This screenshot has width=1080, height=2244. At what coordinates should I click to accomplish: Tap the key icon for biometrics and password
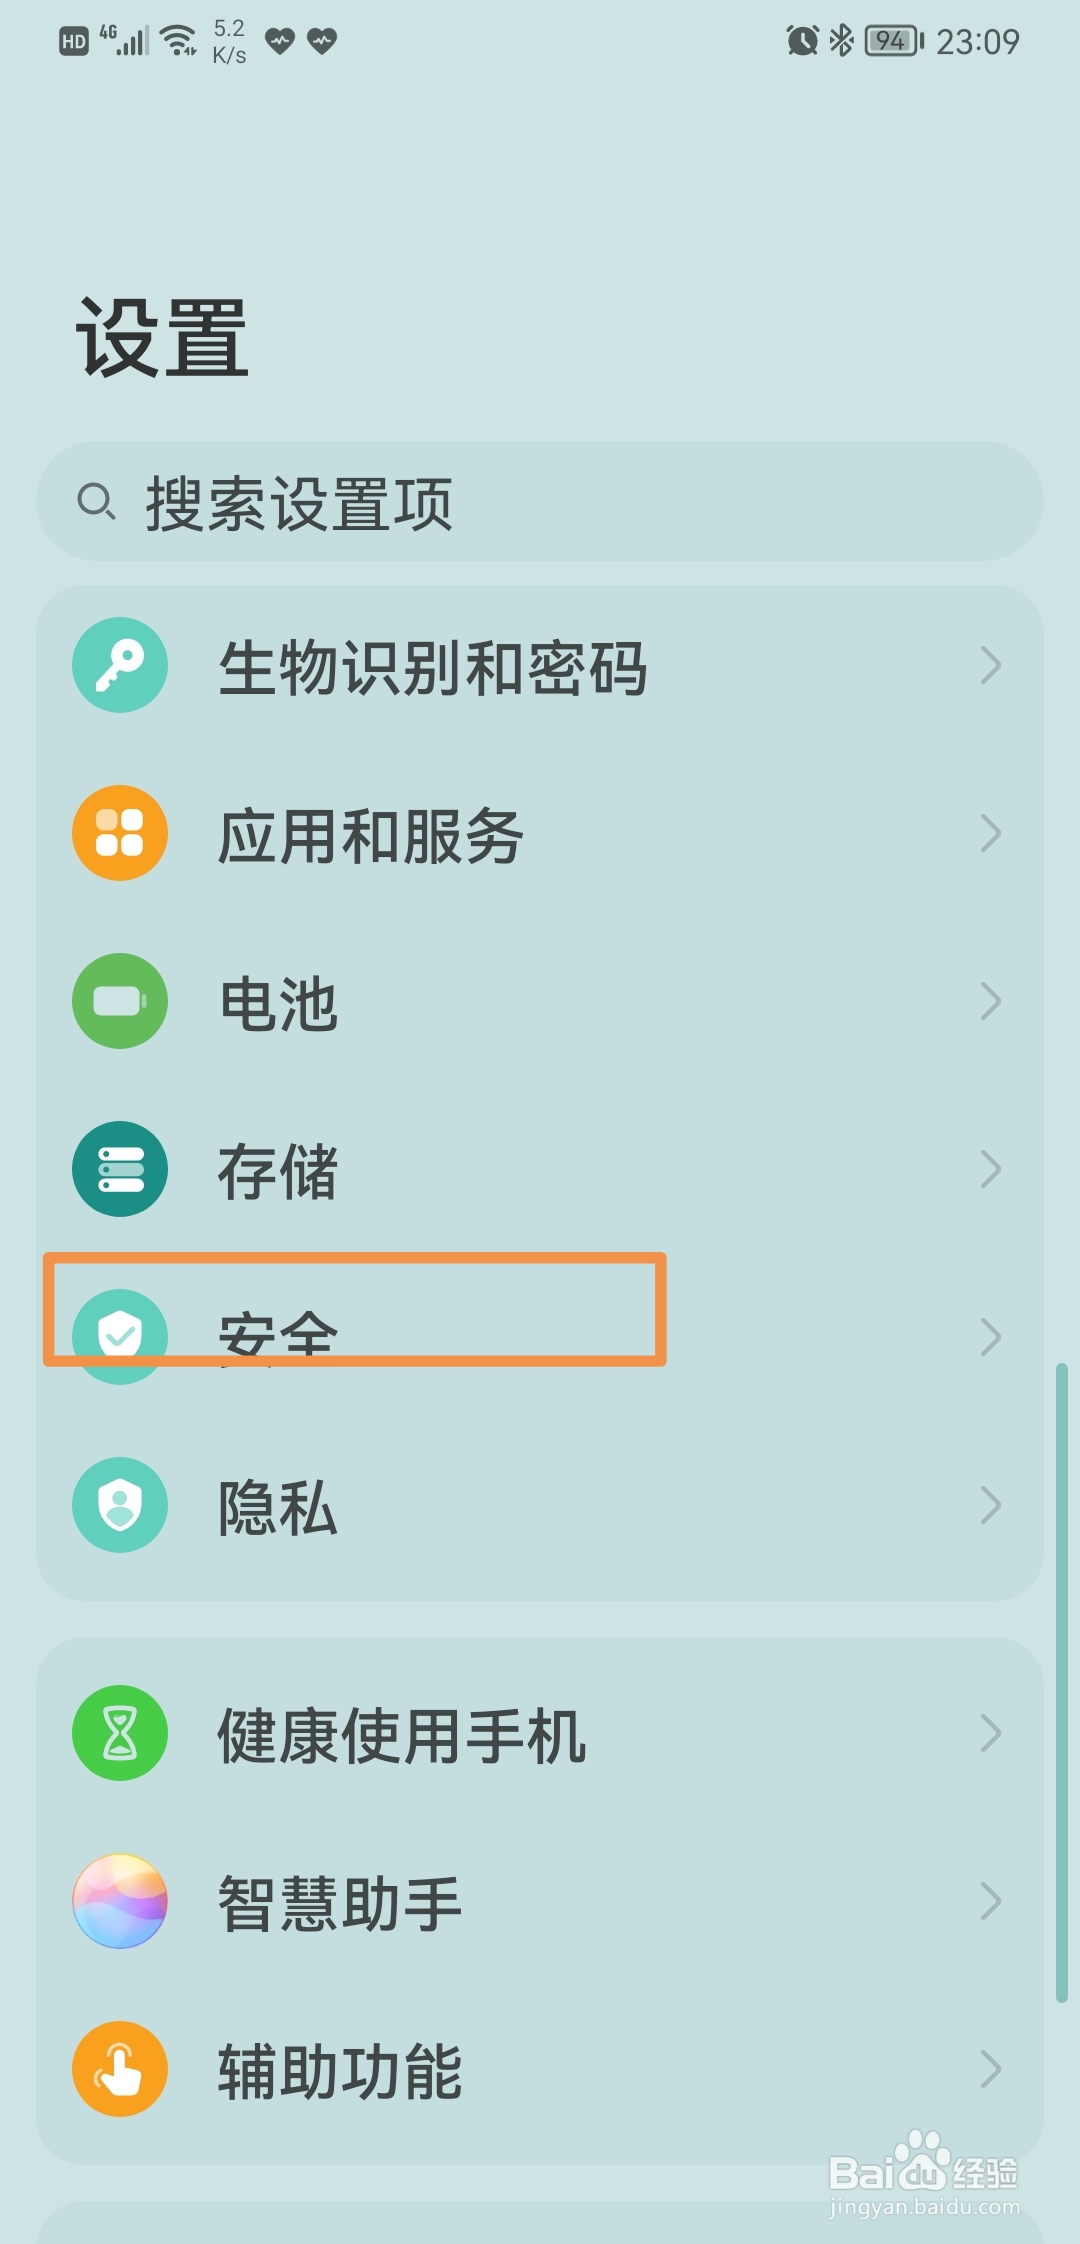pyautogui.click(x=120, y=665)
